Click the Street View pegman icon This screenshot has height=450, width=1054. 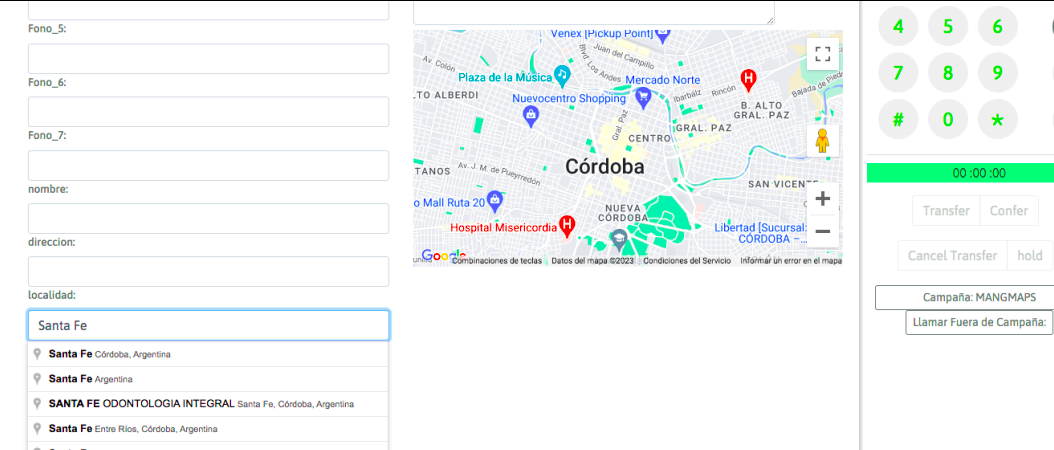tap(822, 142)
